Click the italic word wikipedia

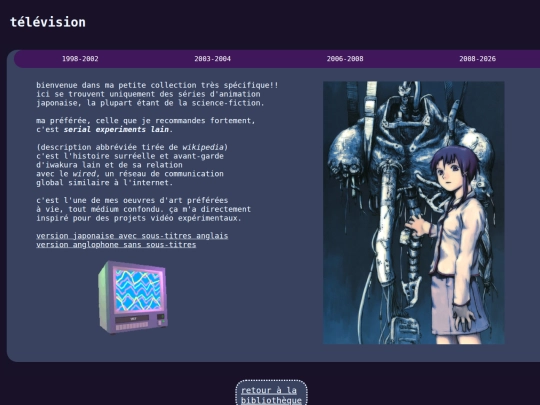203,147
